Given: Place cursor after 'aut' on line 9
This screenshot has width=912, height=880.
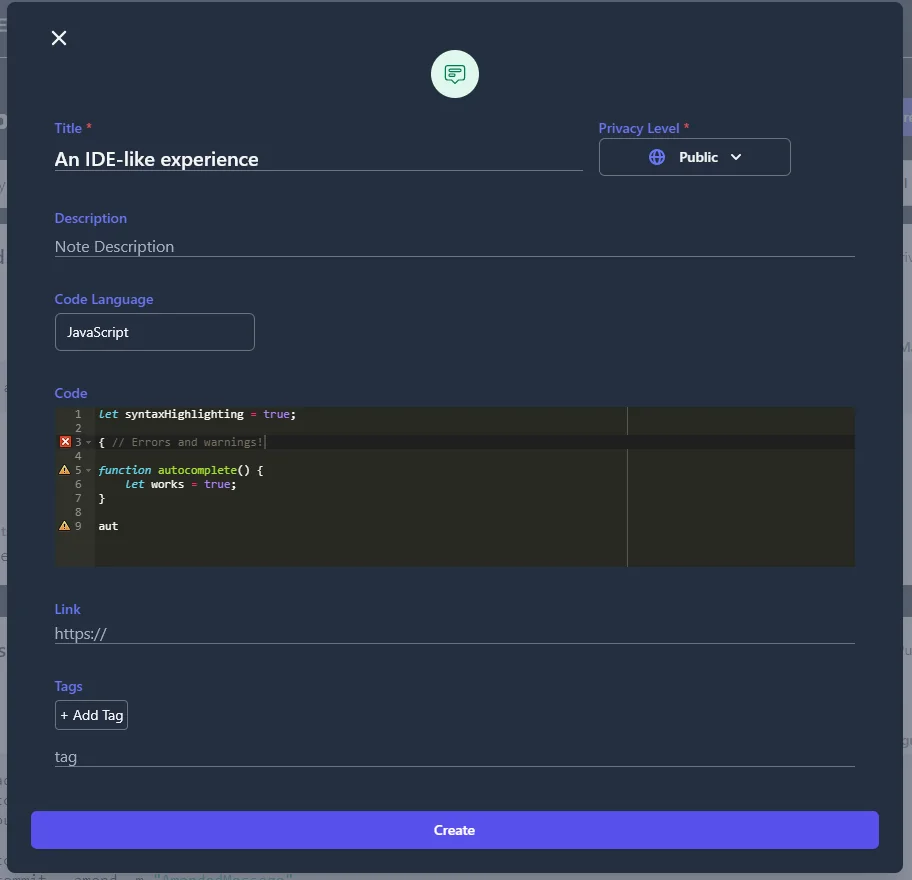Looking at the screenshot, I should click(119, 526).
